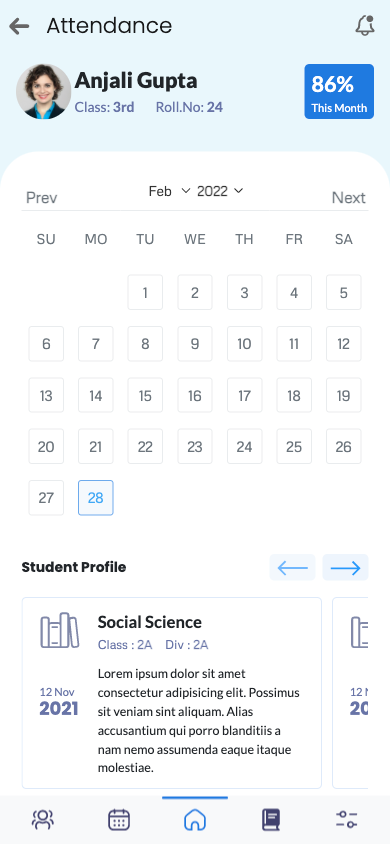Viewport: 390px width, 844px height.
Task: Open the book icon in bottom navigation
Action: click(271, 820)
